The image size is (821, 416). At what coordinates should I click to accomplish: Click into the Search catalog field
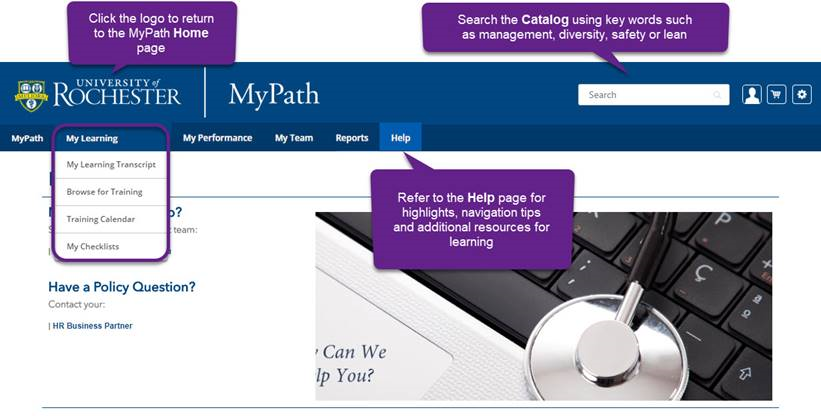(x=653, y=95)
